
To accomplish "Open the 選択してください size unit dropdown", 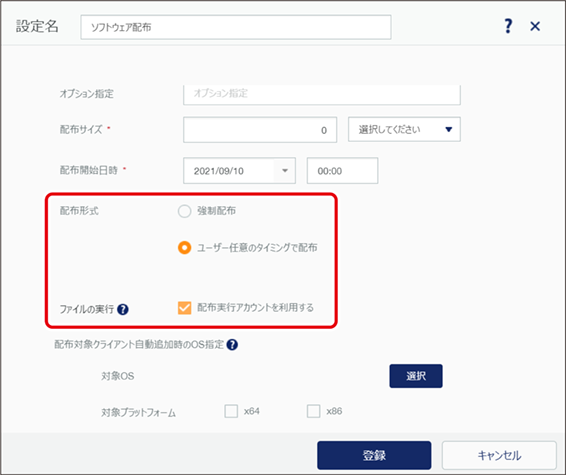I will [404, 129].
